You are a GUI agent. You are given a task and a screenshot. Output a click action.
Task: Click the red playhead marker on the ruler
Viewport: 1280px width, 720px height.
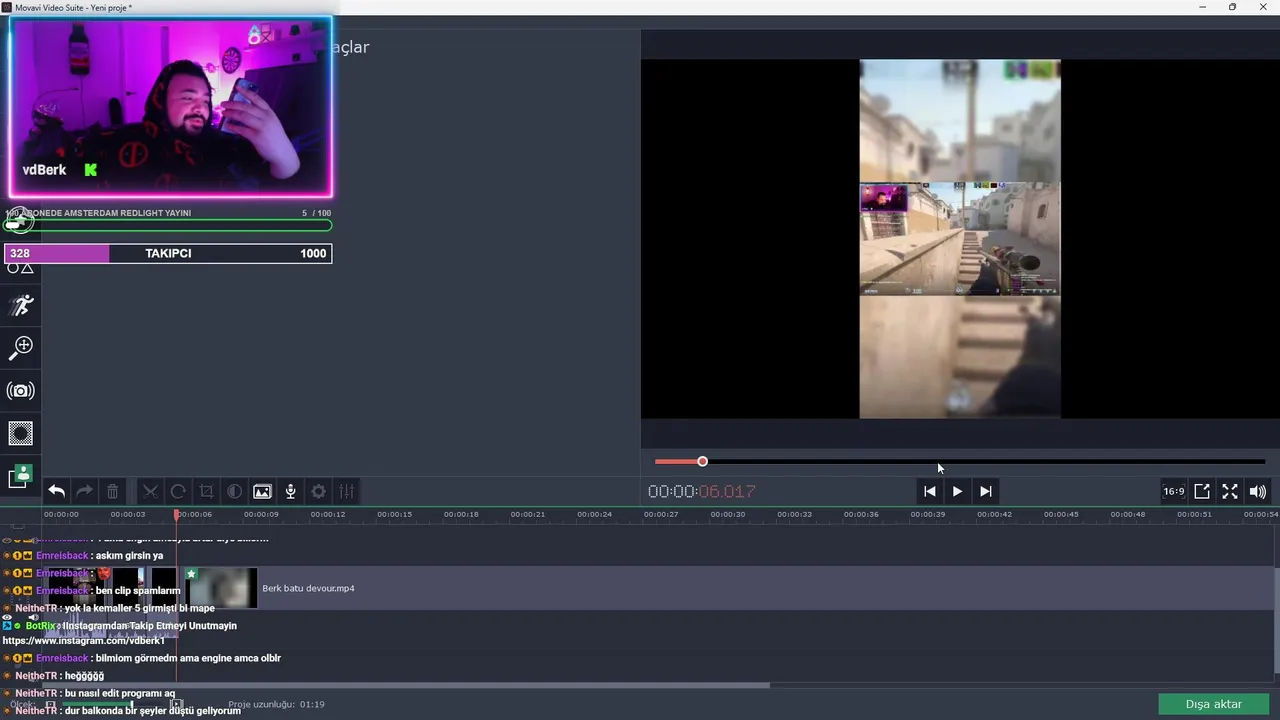coord(177,514)
